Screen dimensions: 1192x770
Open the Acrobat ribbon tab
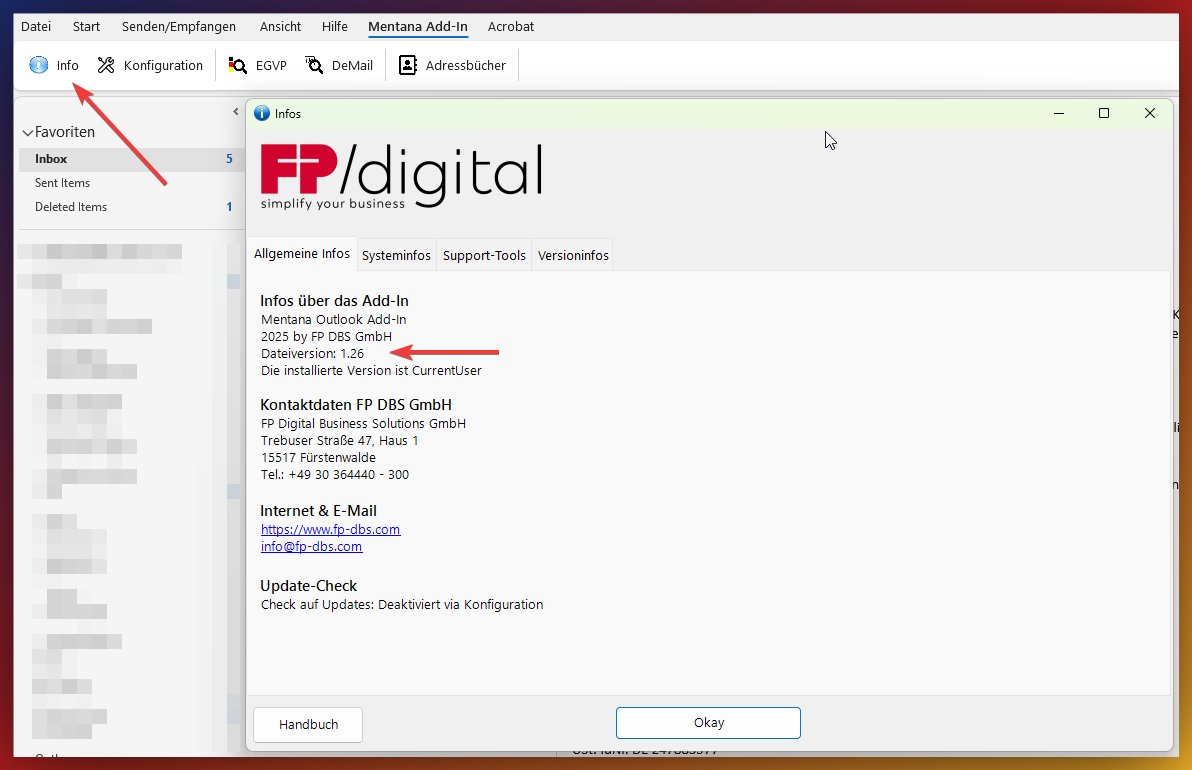pyautogui.click(x=511, y=27)
